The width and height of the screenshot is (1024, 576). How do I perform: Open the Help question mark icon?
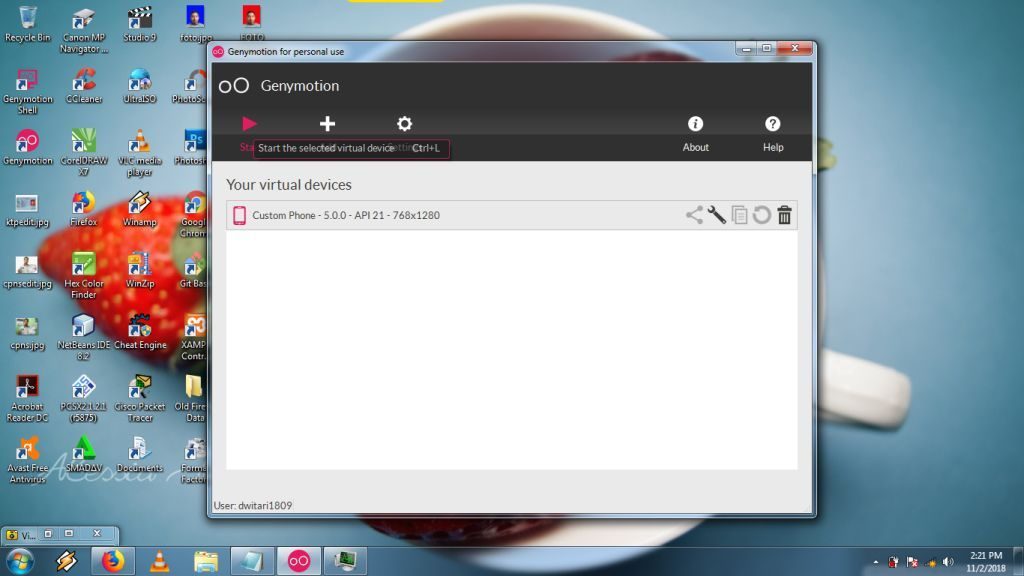773,123
